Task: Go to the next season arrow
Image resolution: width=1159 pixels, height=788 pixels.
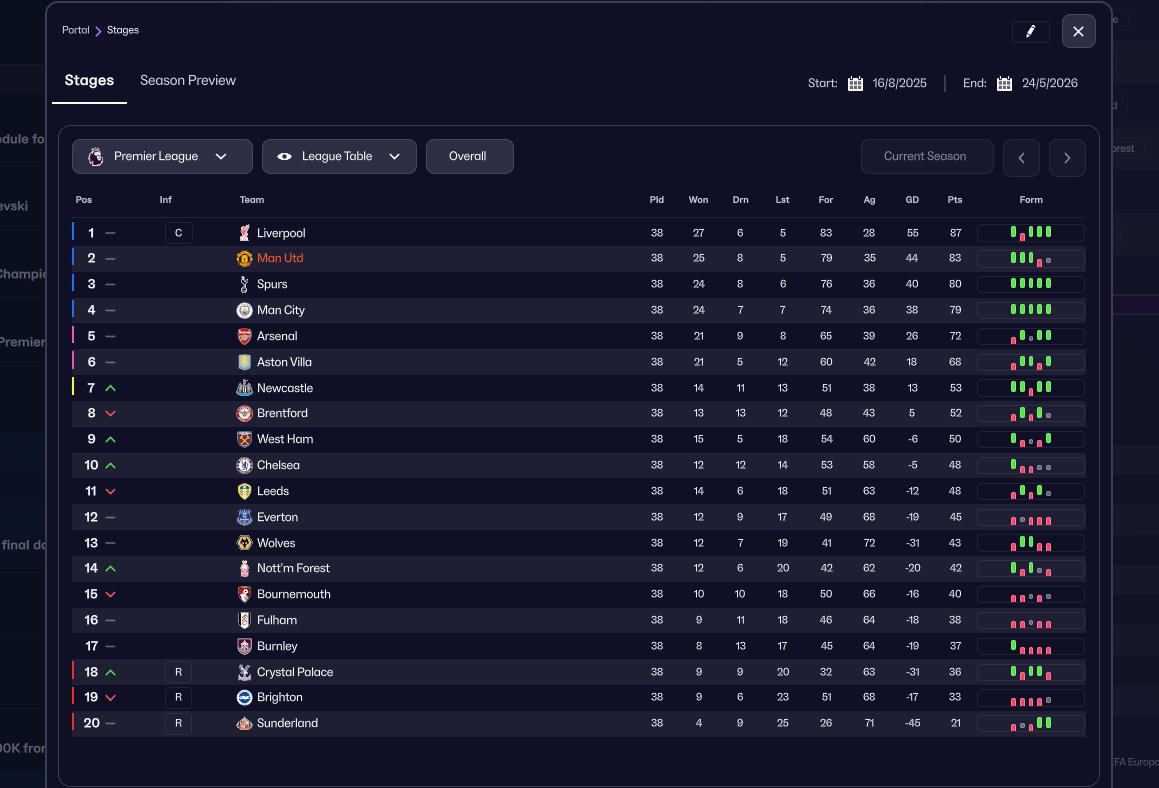Action: pyautogui.click(x=1067, y=158)
